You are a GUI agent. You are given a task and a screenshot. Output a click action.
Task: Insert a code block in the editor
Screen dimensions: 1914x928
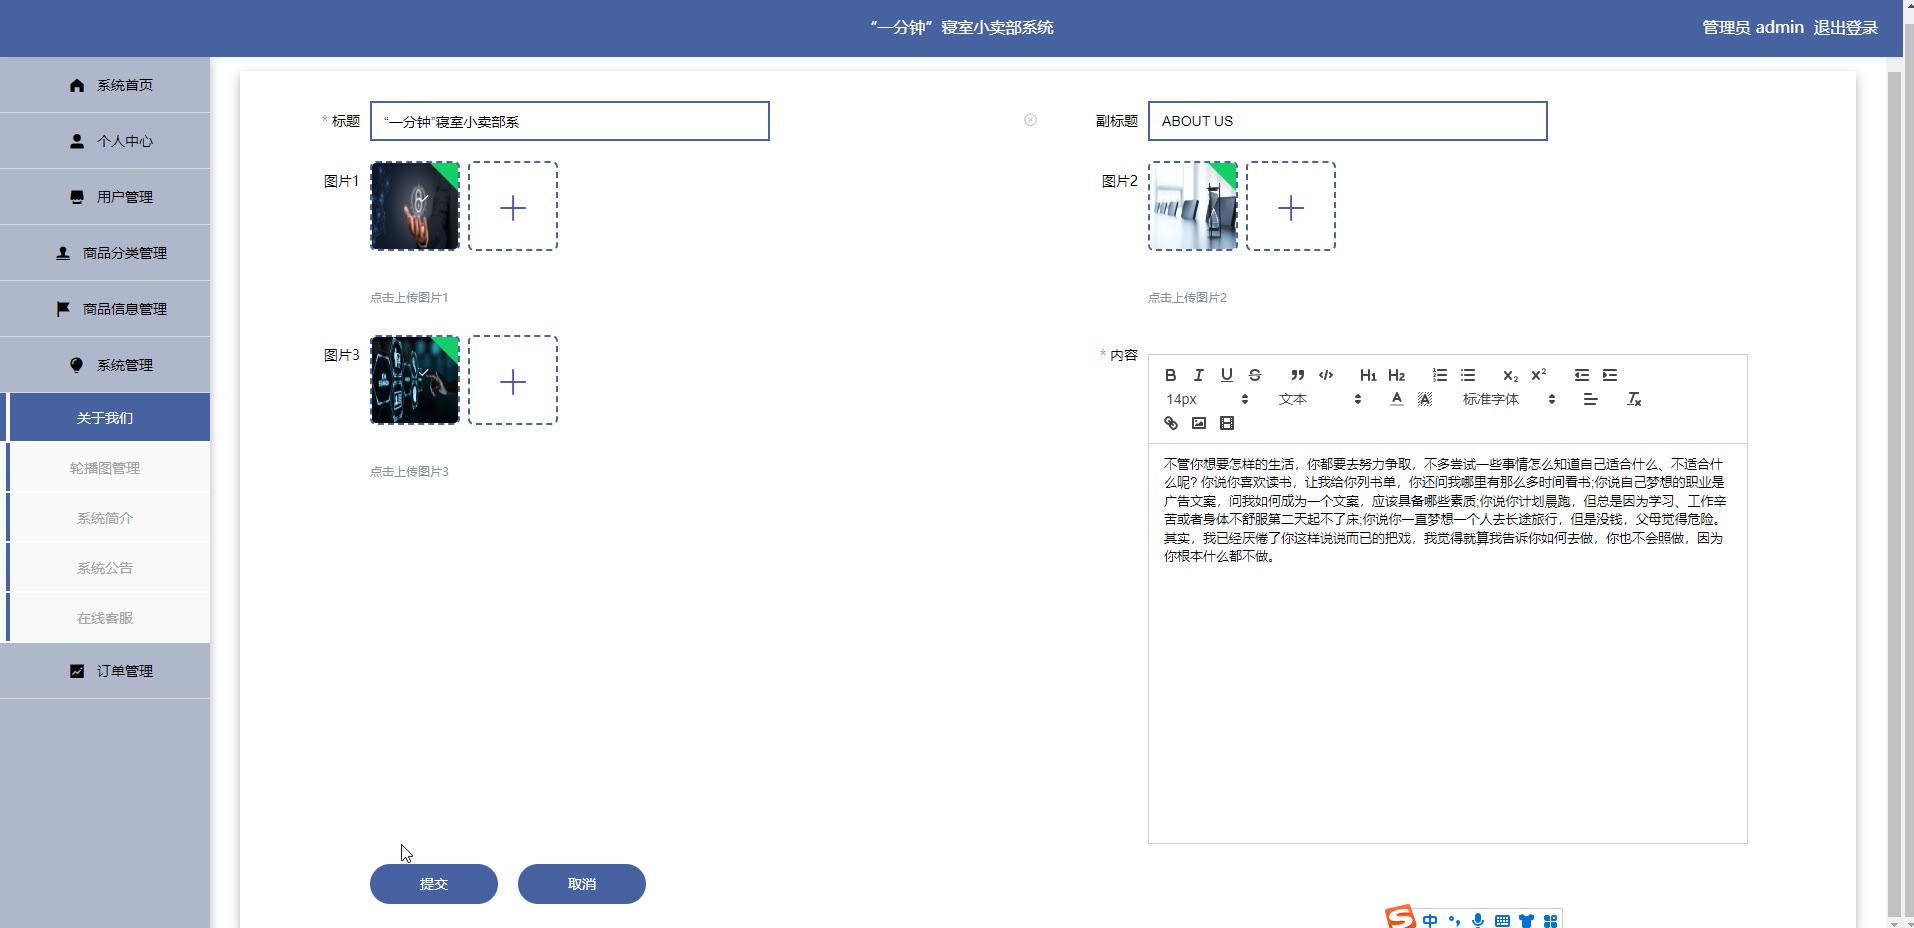pos(1326,375)
